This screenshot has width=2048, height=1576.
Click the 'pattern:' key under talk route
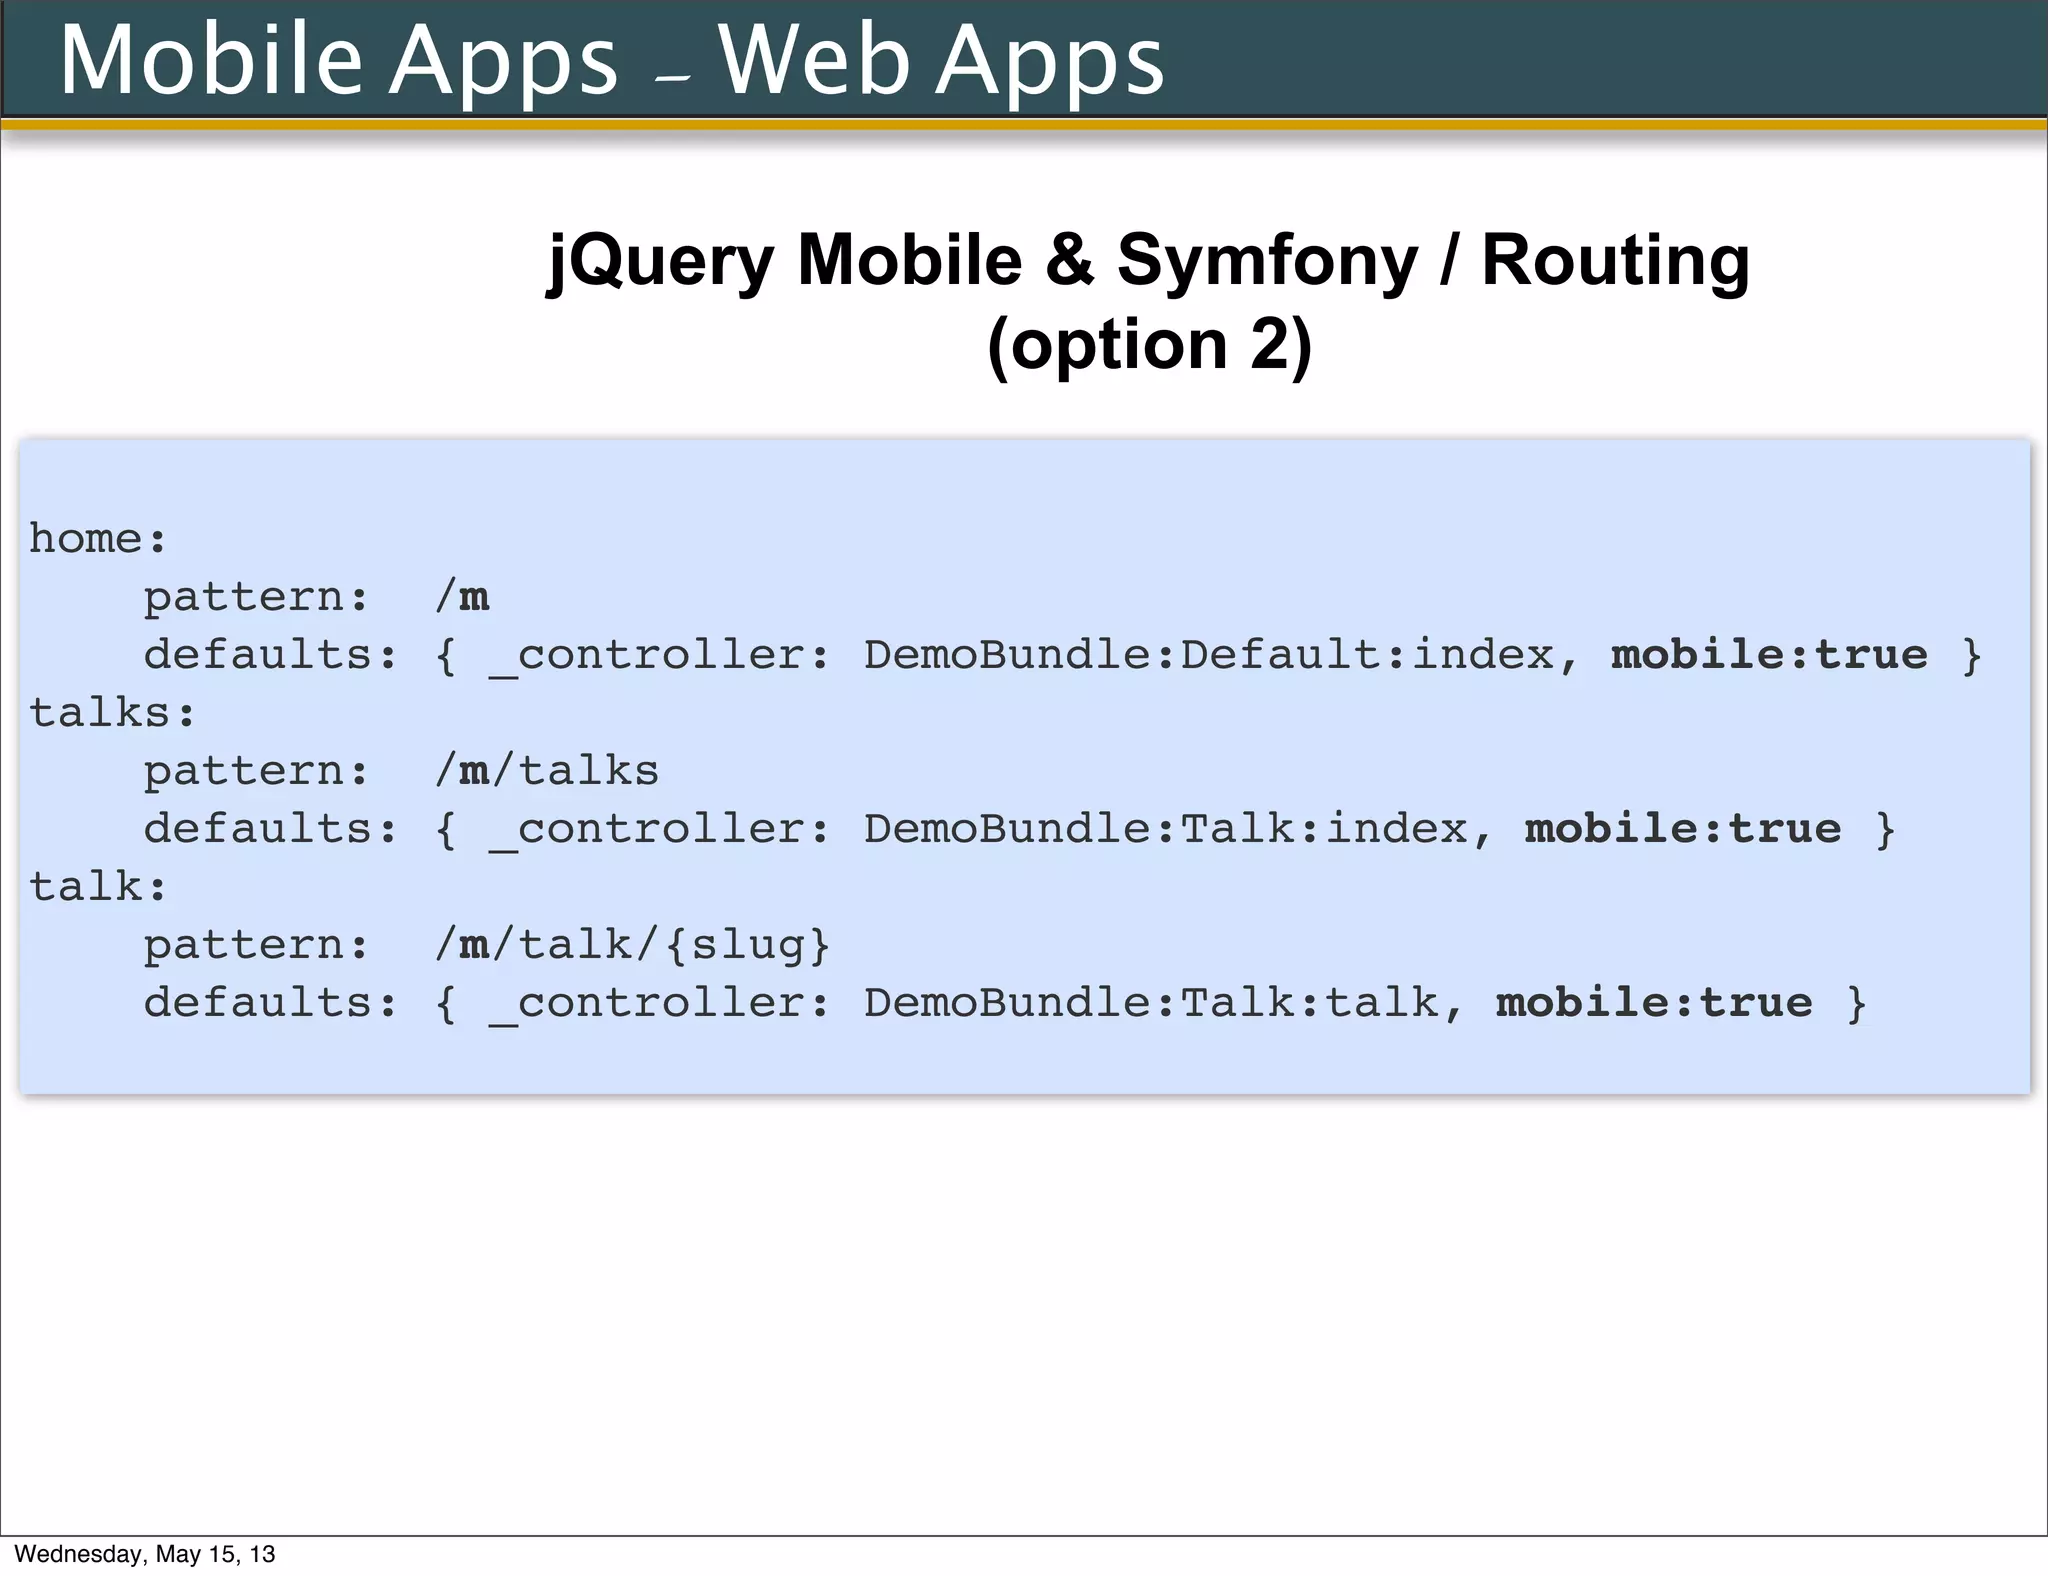(256, 945)
